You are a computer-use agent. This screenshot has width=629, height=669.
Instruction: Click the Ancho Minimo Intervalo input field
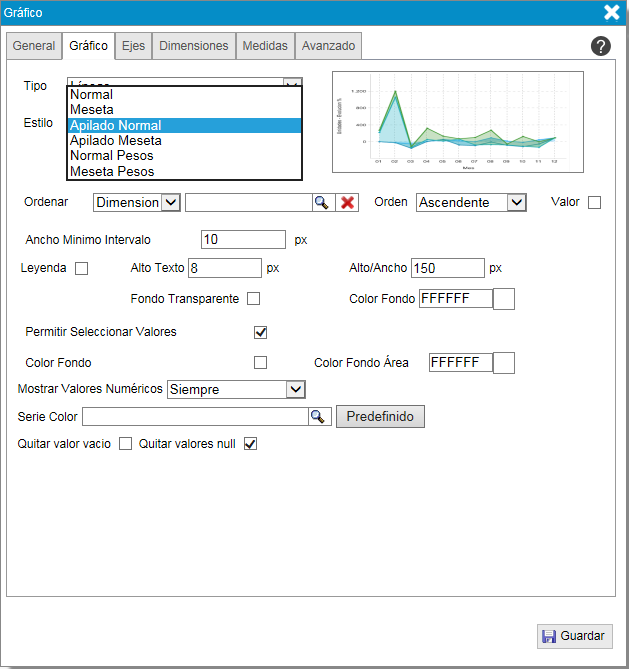(243, 240)
